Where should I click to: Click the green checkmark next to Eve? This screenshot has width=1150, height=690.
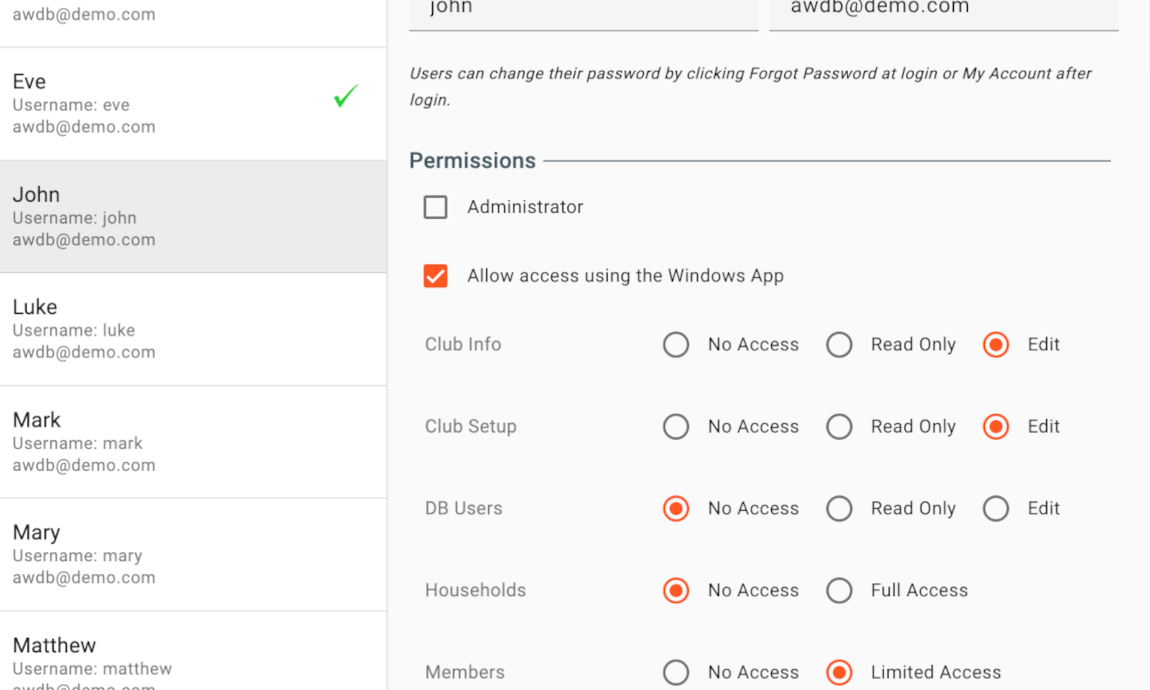tap(345, 97)
